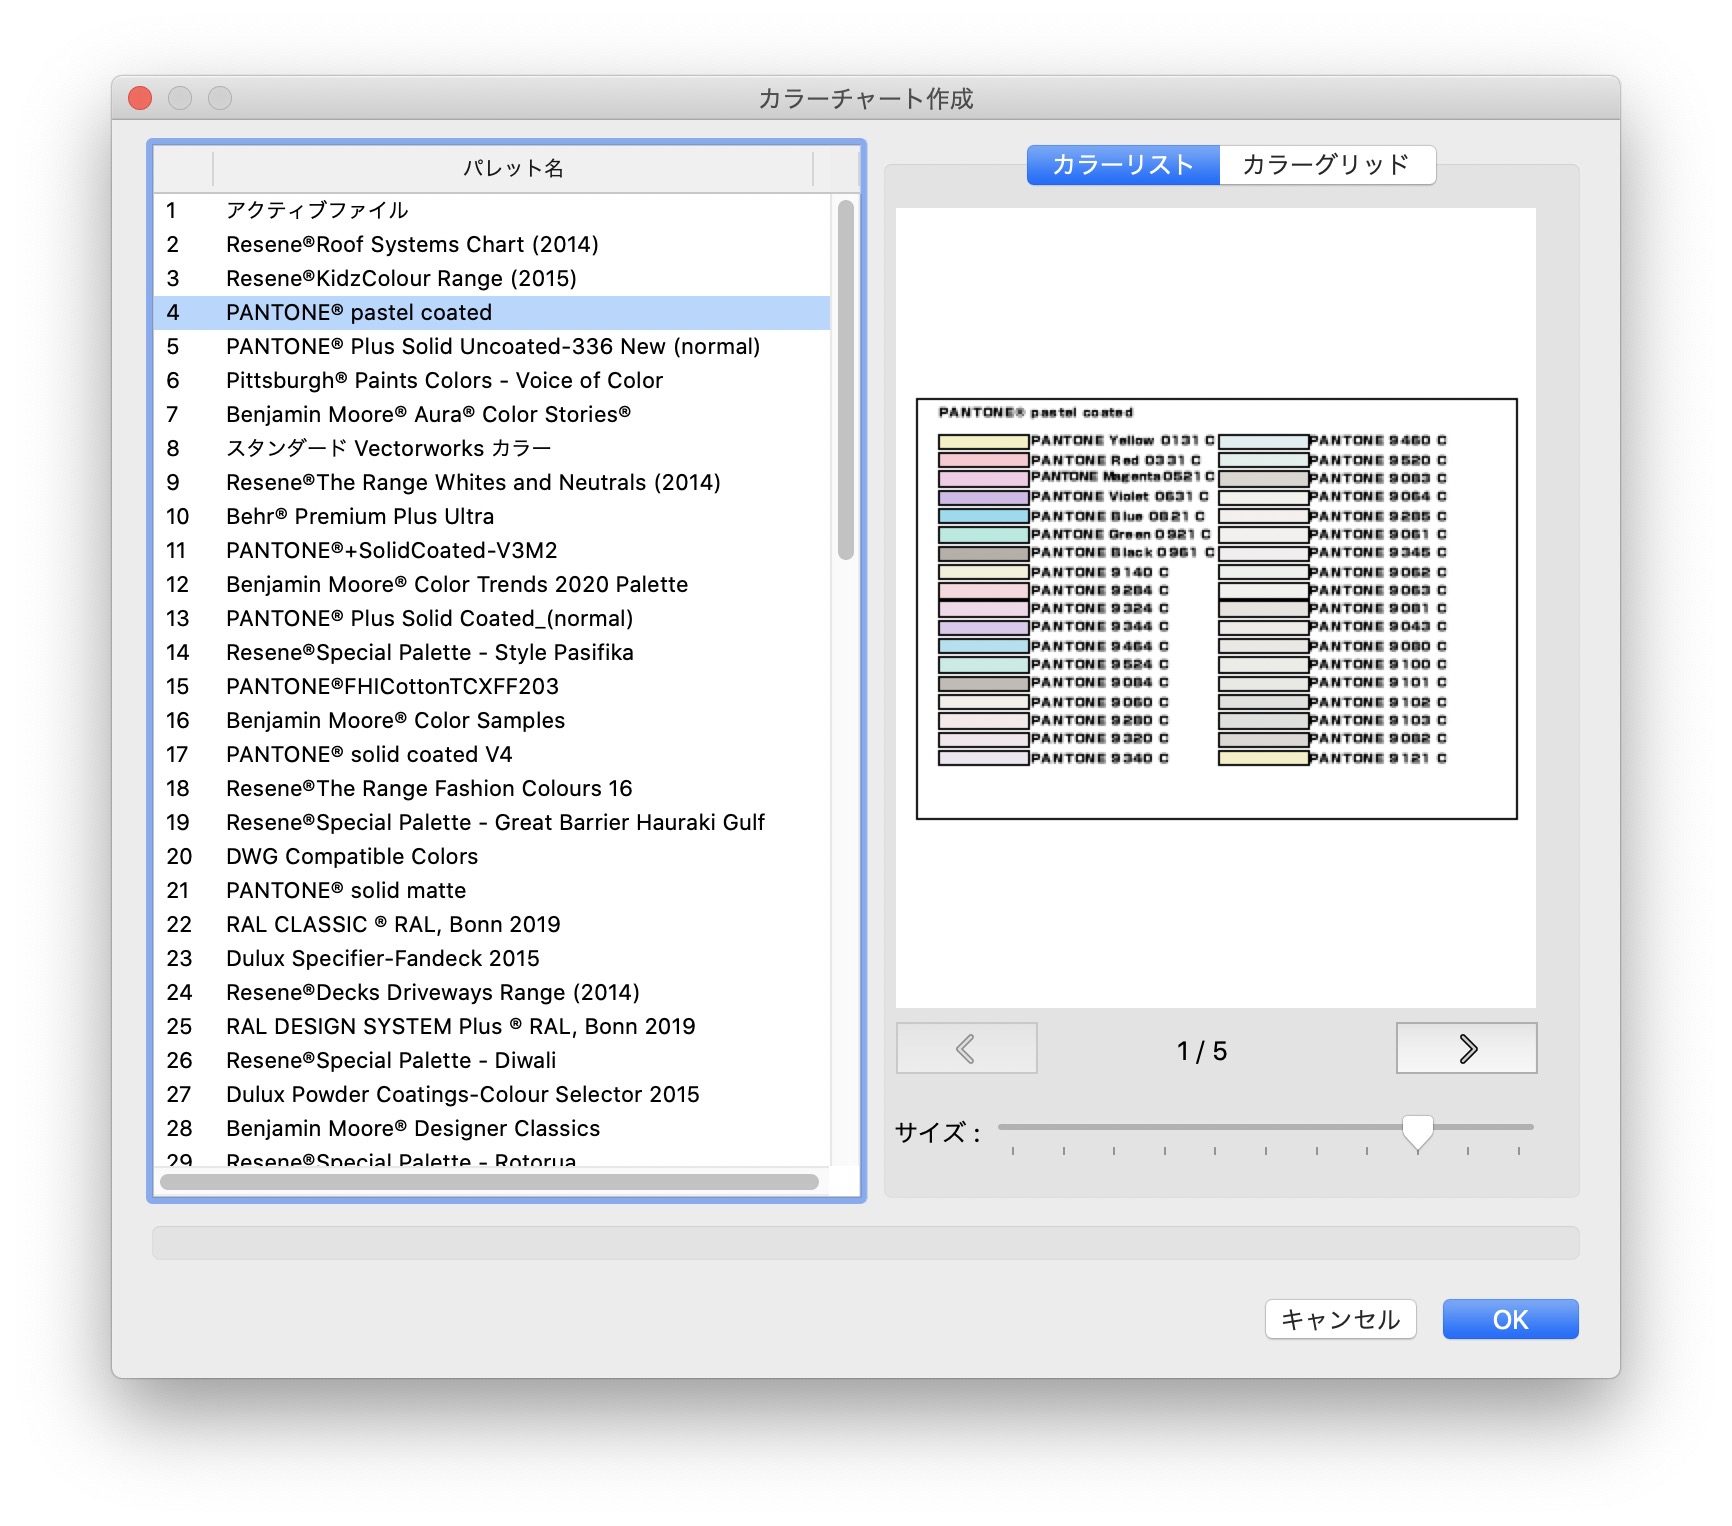The height and width of the screenshot is (1526, 1732).
Task: Select Resene®Decks Driveways Range (2014) row
Action: 492,992
